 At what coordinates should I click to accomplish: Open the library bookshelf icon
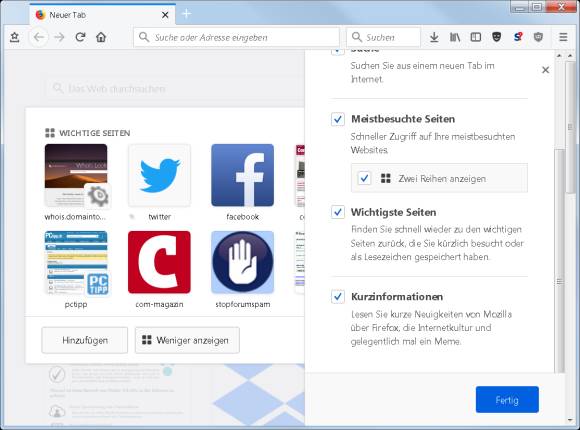click(455, 37)
